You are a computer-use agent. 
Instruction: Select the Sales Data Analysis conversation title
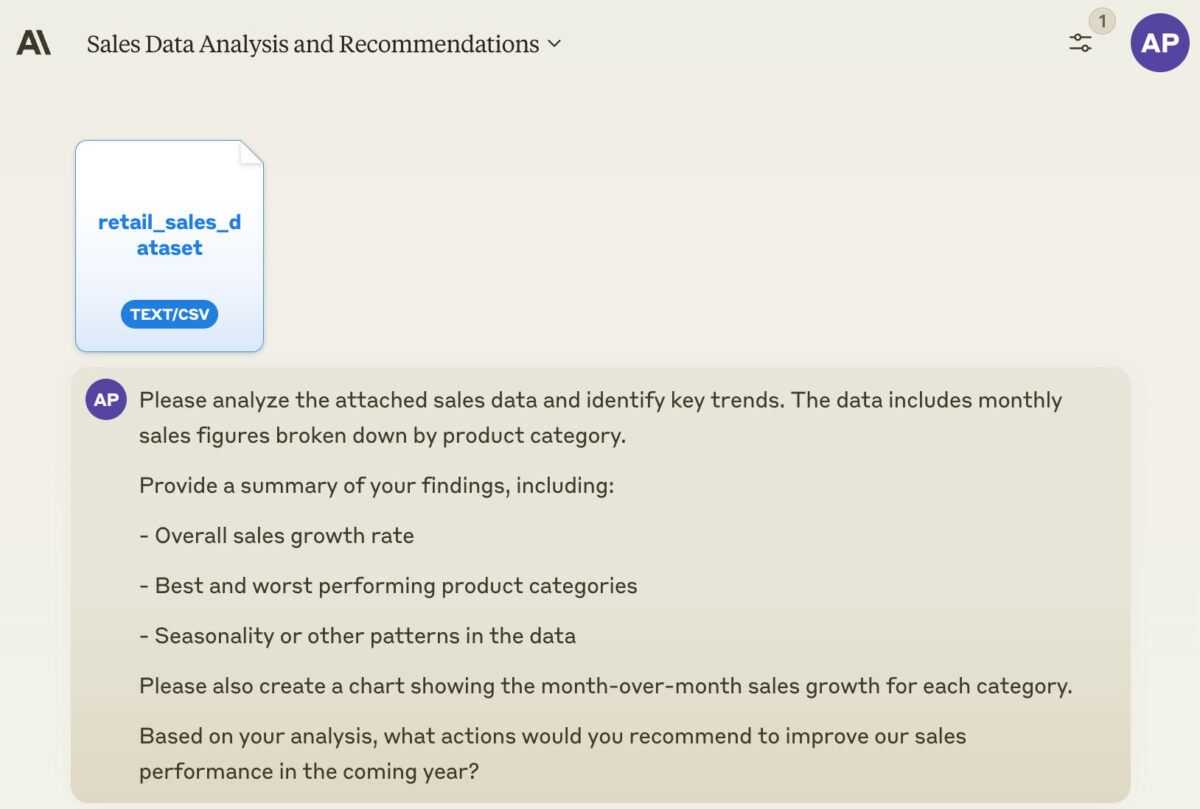[x=311, y=44]
